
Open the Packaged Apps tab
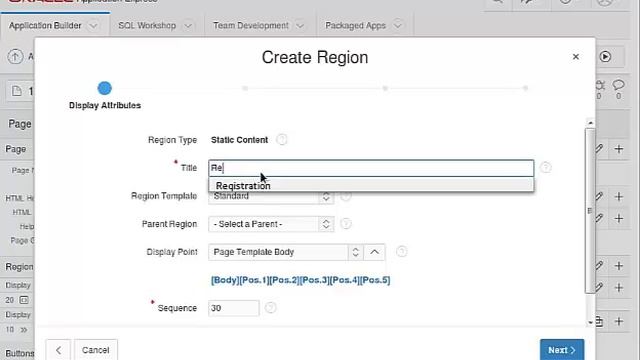356,25
